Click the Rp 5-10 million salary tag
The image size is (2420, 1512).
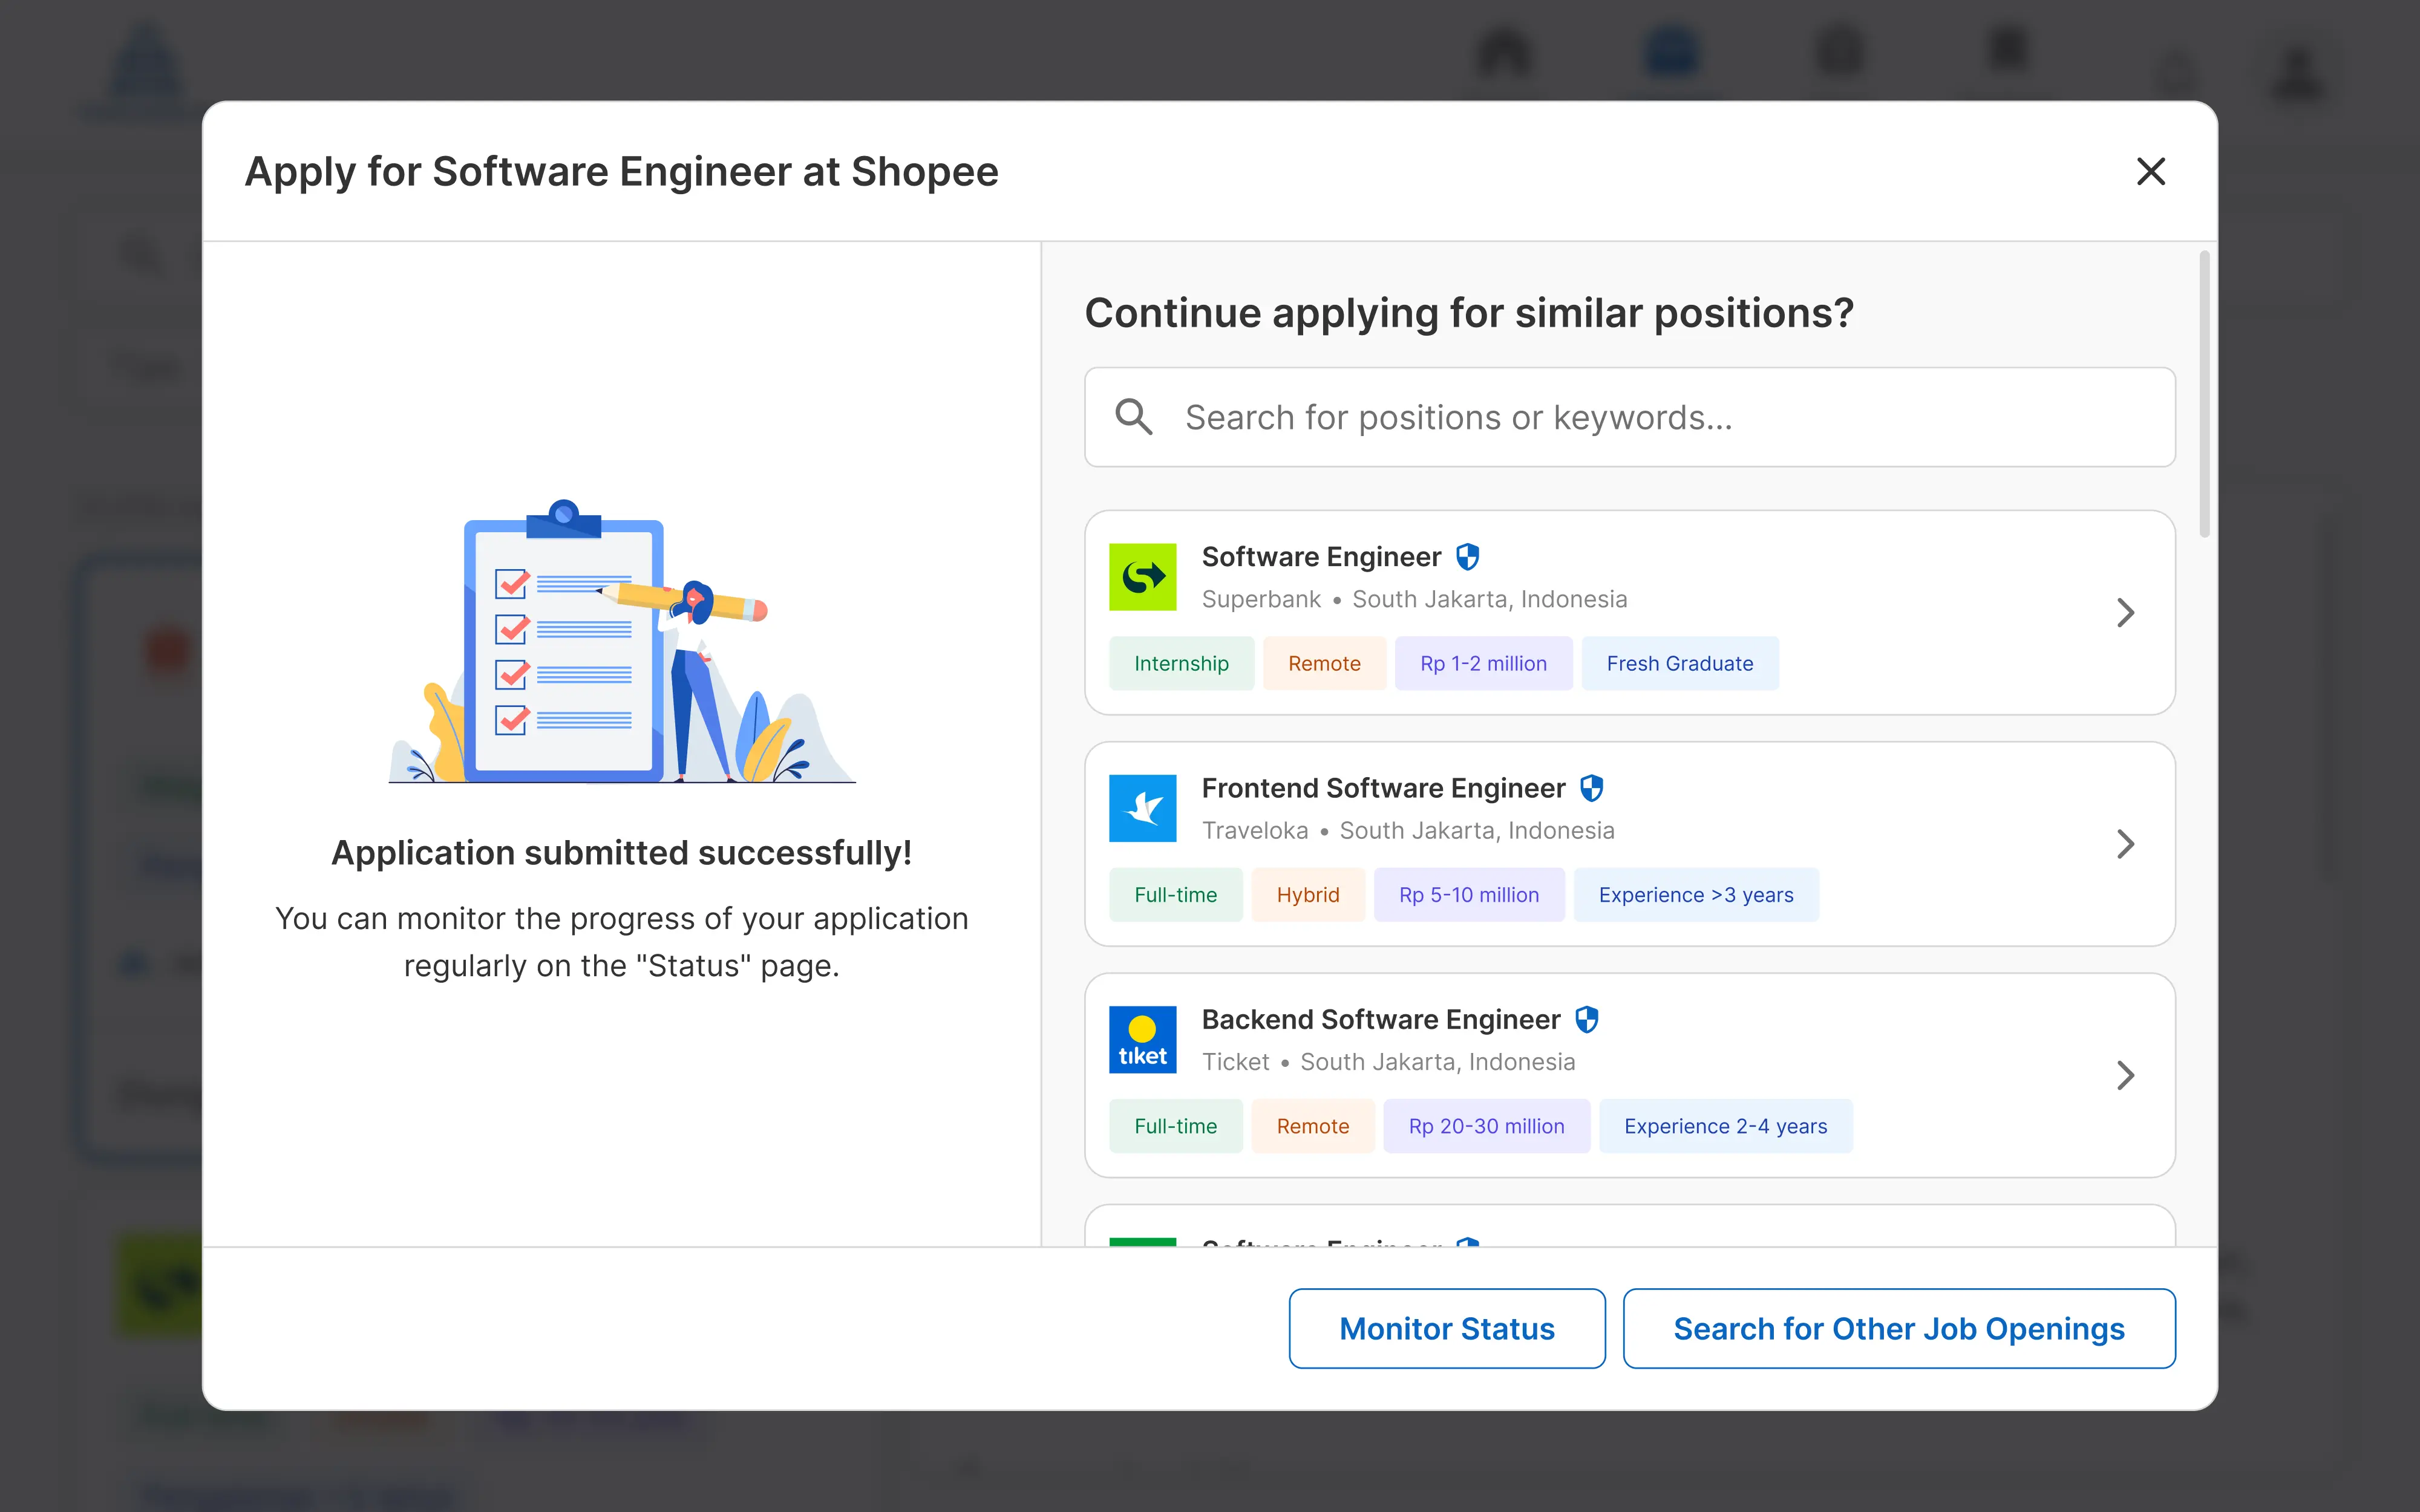(x=1468, y=895)
